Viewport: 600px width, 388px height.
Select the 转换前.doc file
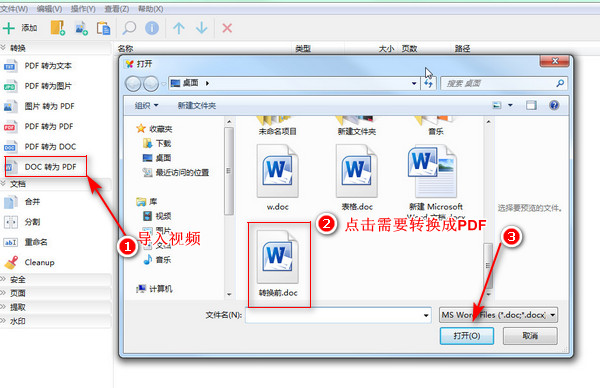[279, 264]
